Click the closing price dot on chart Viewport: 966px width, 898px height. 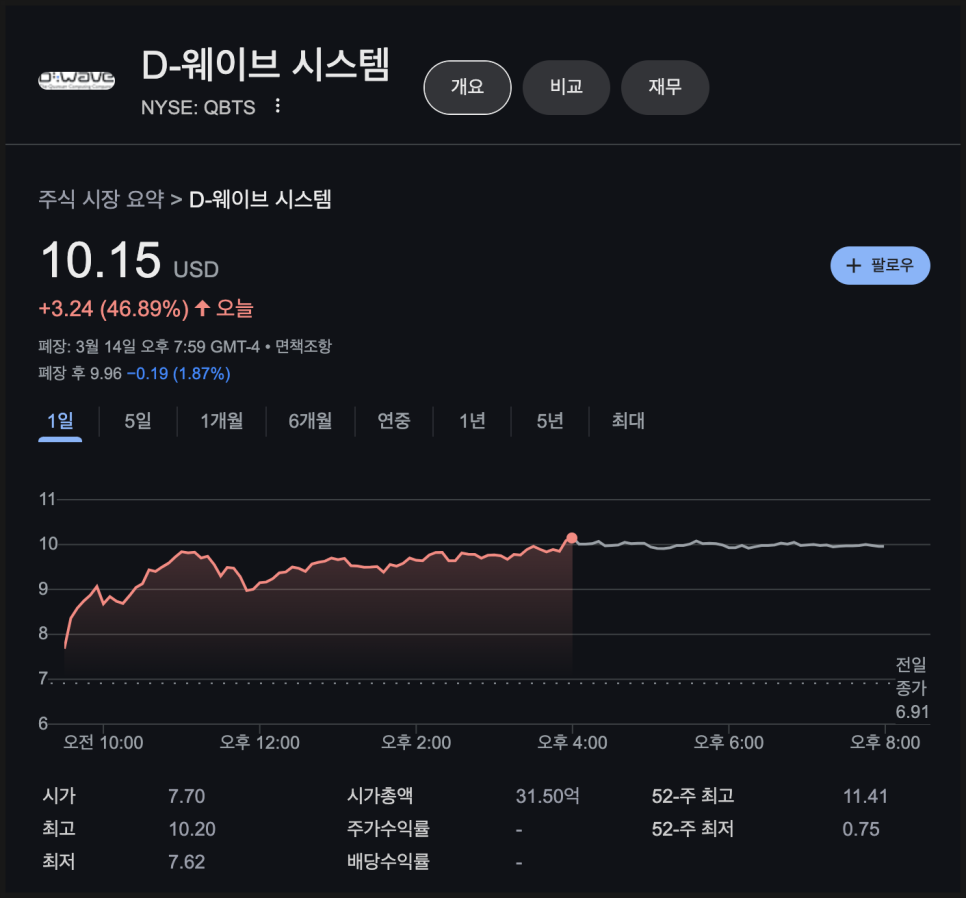[572, 538]
